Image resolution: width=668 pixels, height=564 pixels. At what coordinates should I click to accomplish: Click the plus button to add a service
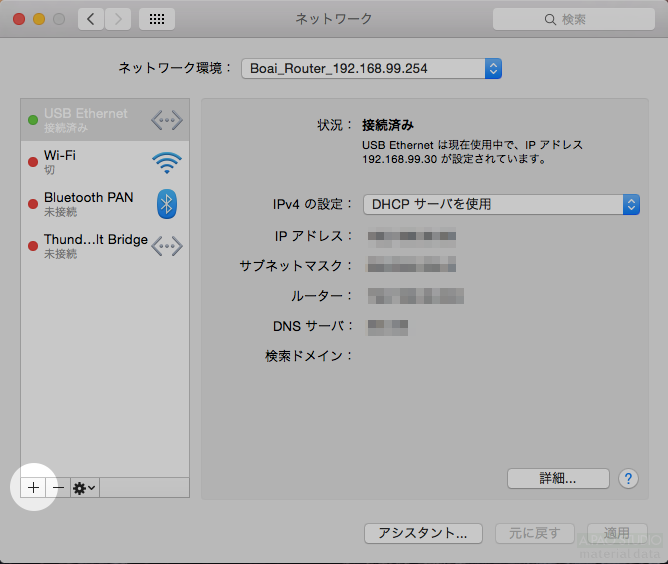pyautogui.click(x=33, y=487)
